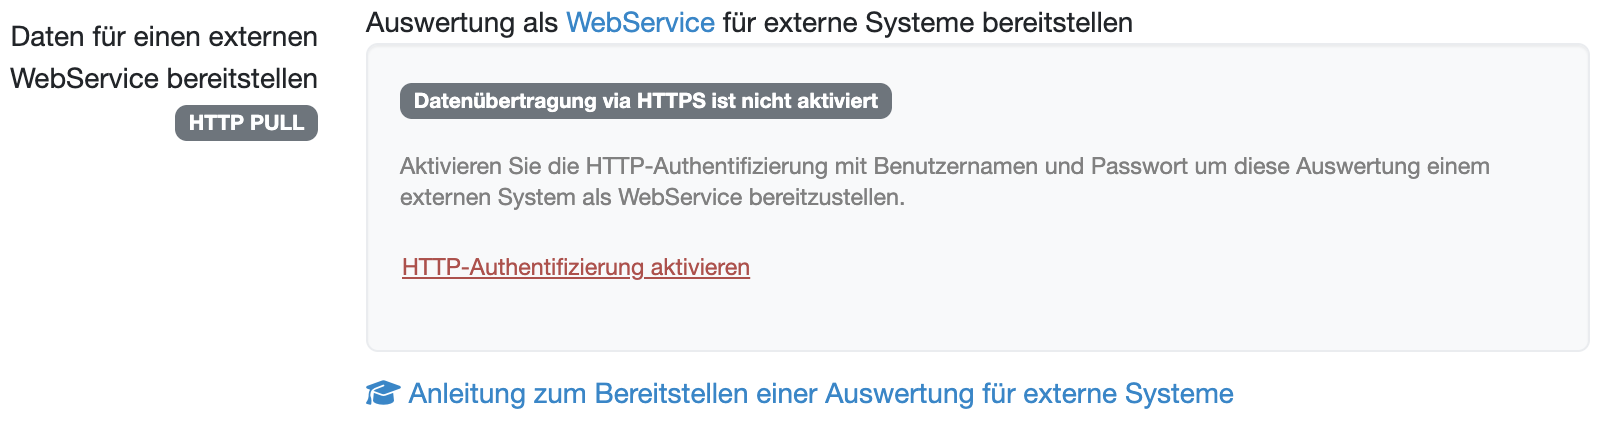Click the graduation cap icon before Anleitung
The image size is (1600, 426).
(382, 394)
